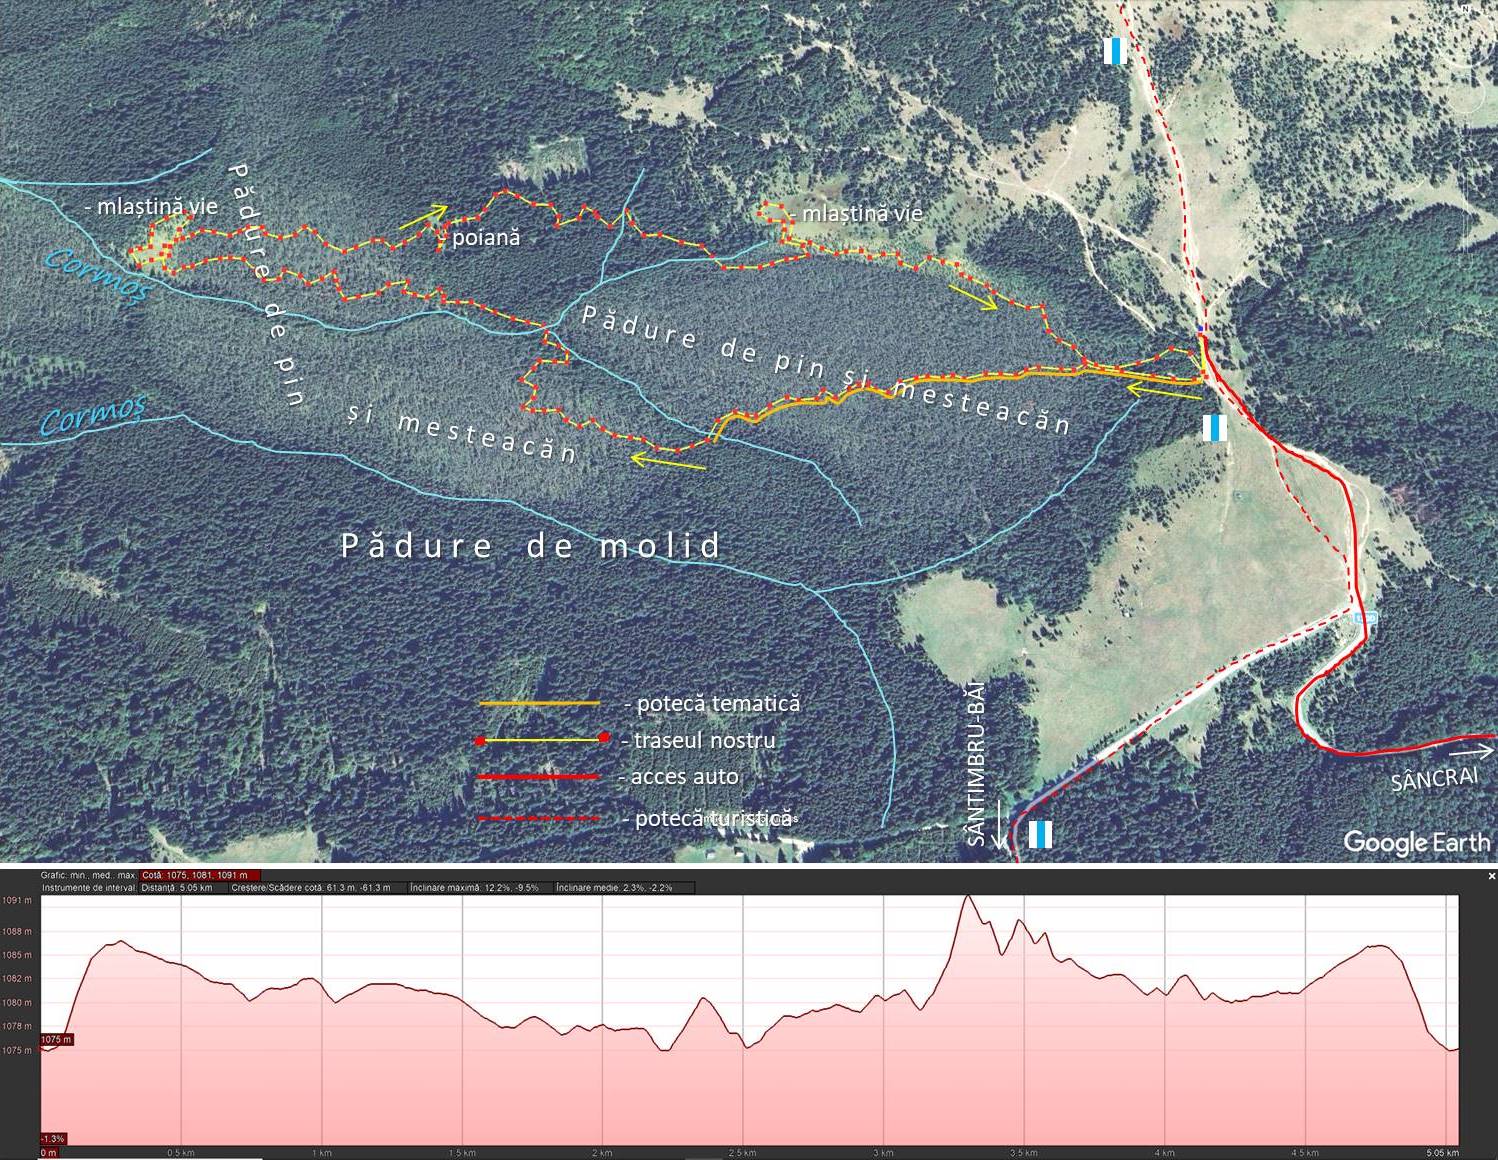Click the 1075 m elevation marker label
The width and height of the screenshot is (1498, 1160).
[56, 1040]
